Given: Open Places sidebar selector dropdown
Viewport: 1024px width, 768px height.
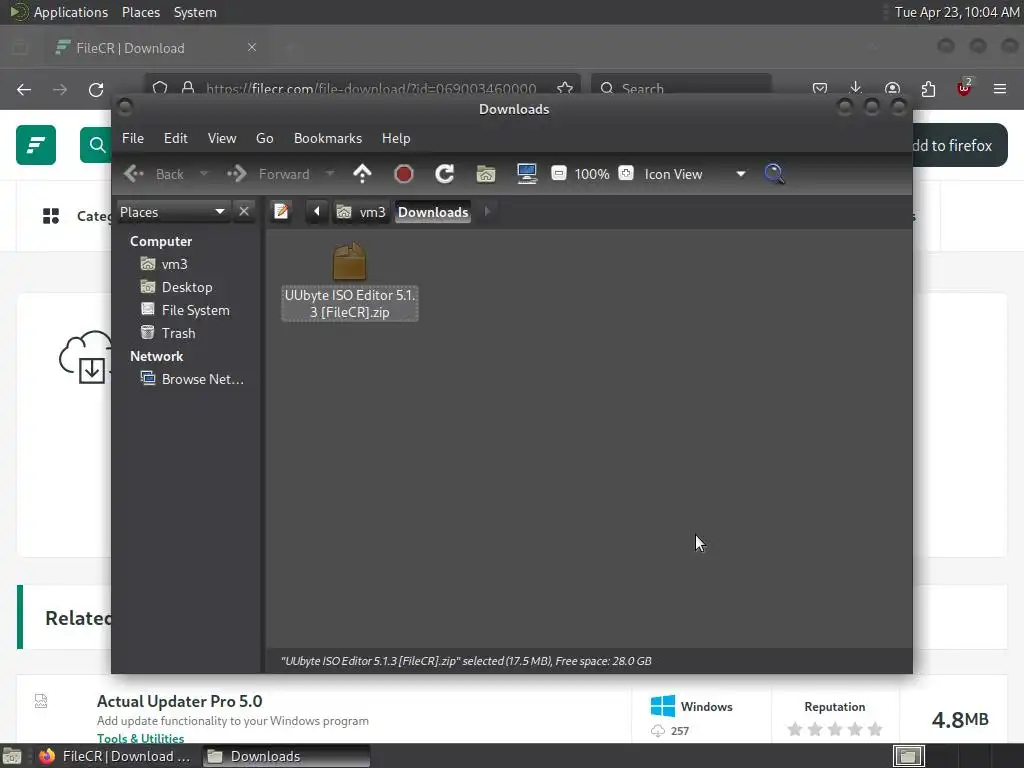Looking at the screenshot, I should pyautogui.click(x=173, y=212).
